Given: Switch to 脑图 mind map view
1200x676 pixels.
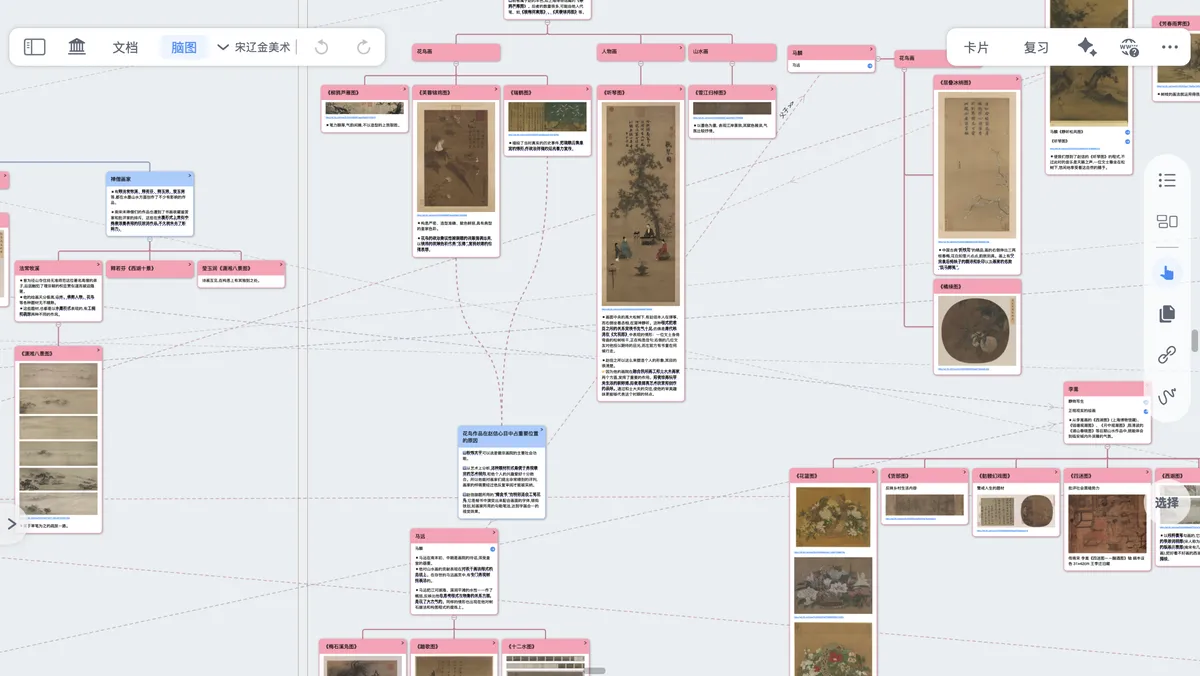Looking at the screenshot, I should click(184, 47).
